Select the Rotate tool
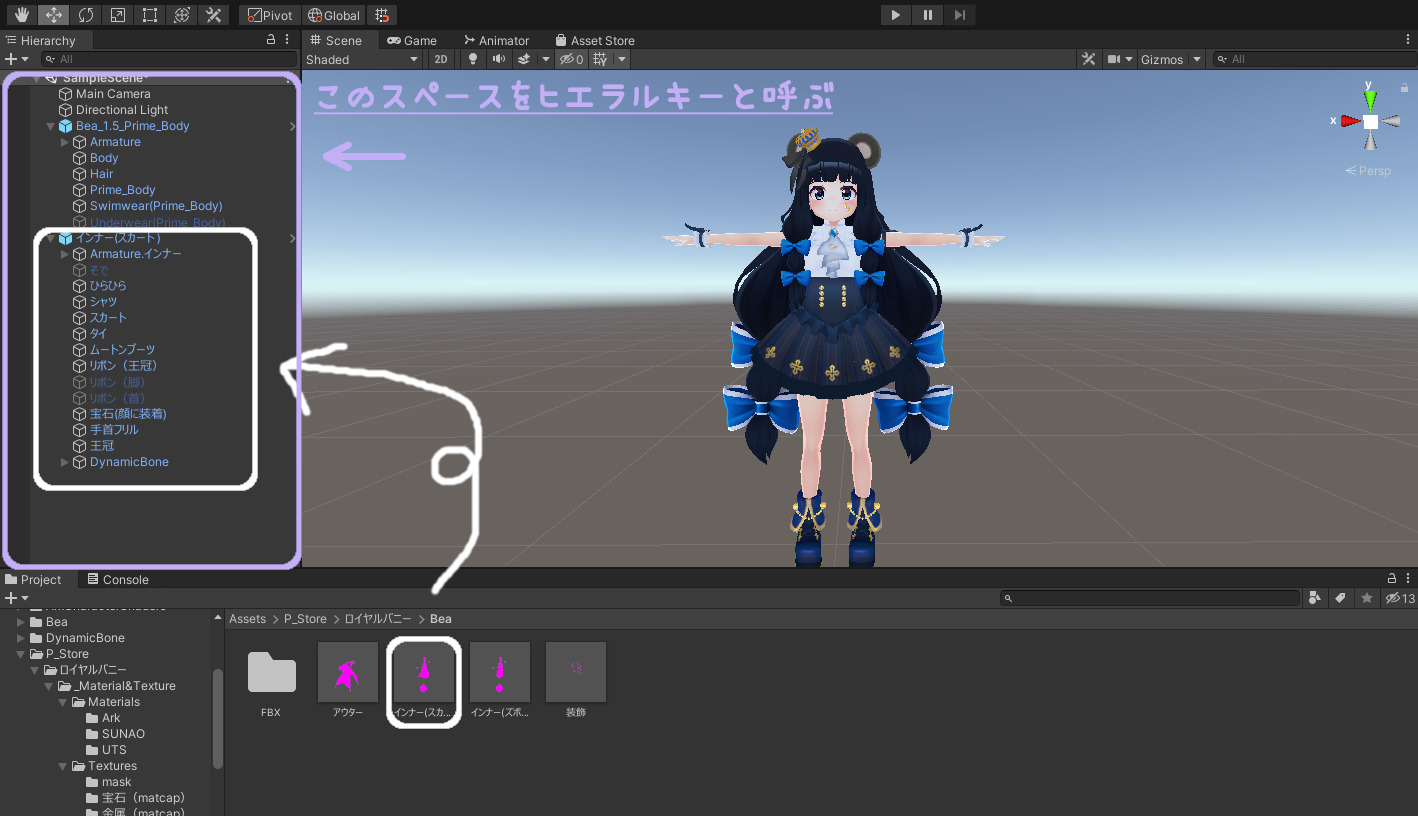This screenshot has width=1418, height=816. 86,15
